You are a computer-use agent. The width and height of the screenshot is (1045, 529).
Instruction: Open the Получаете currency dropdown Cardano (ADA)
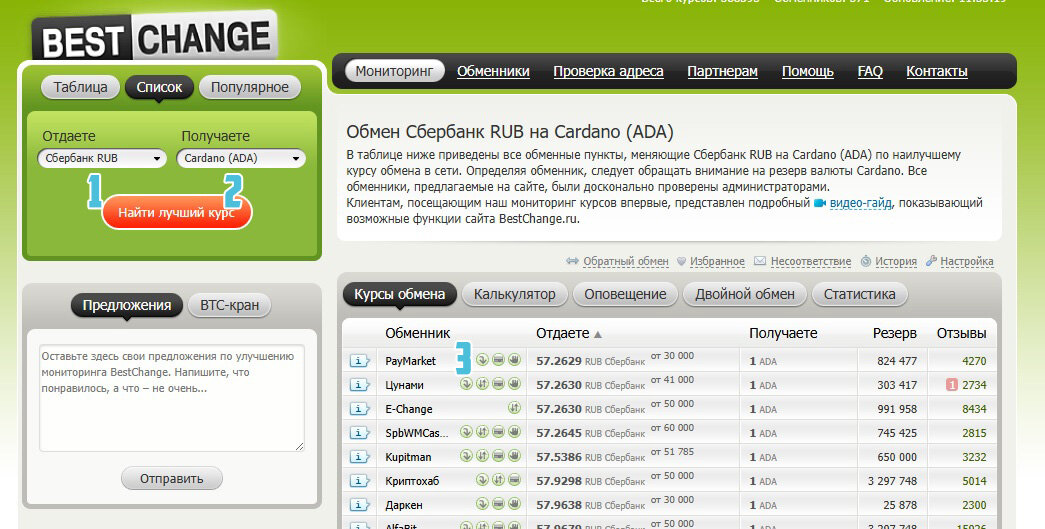tap(241, 159)
